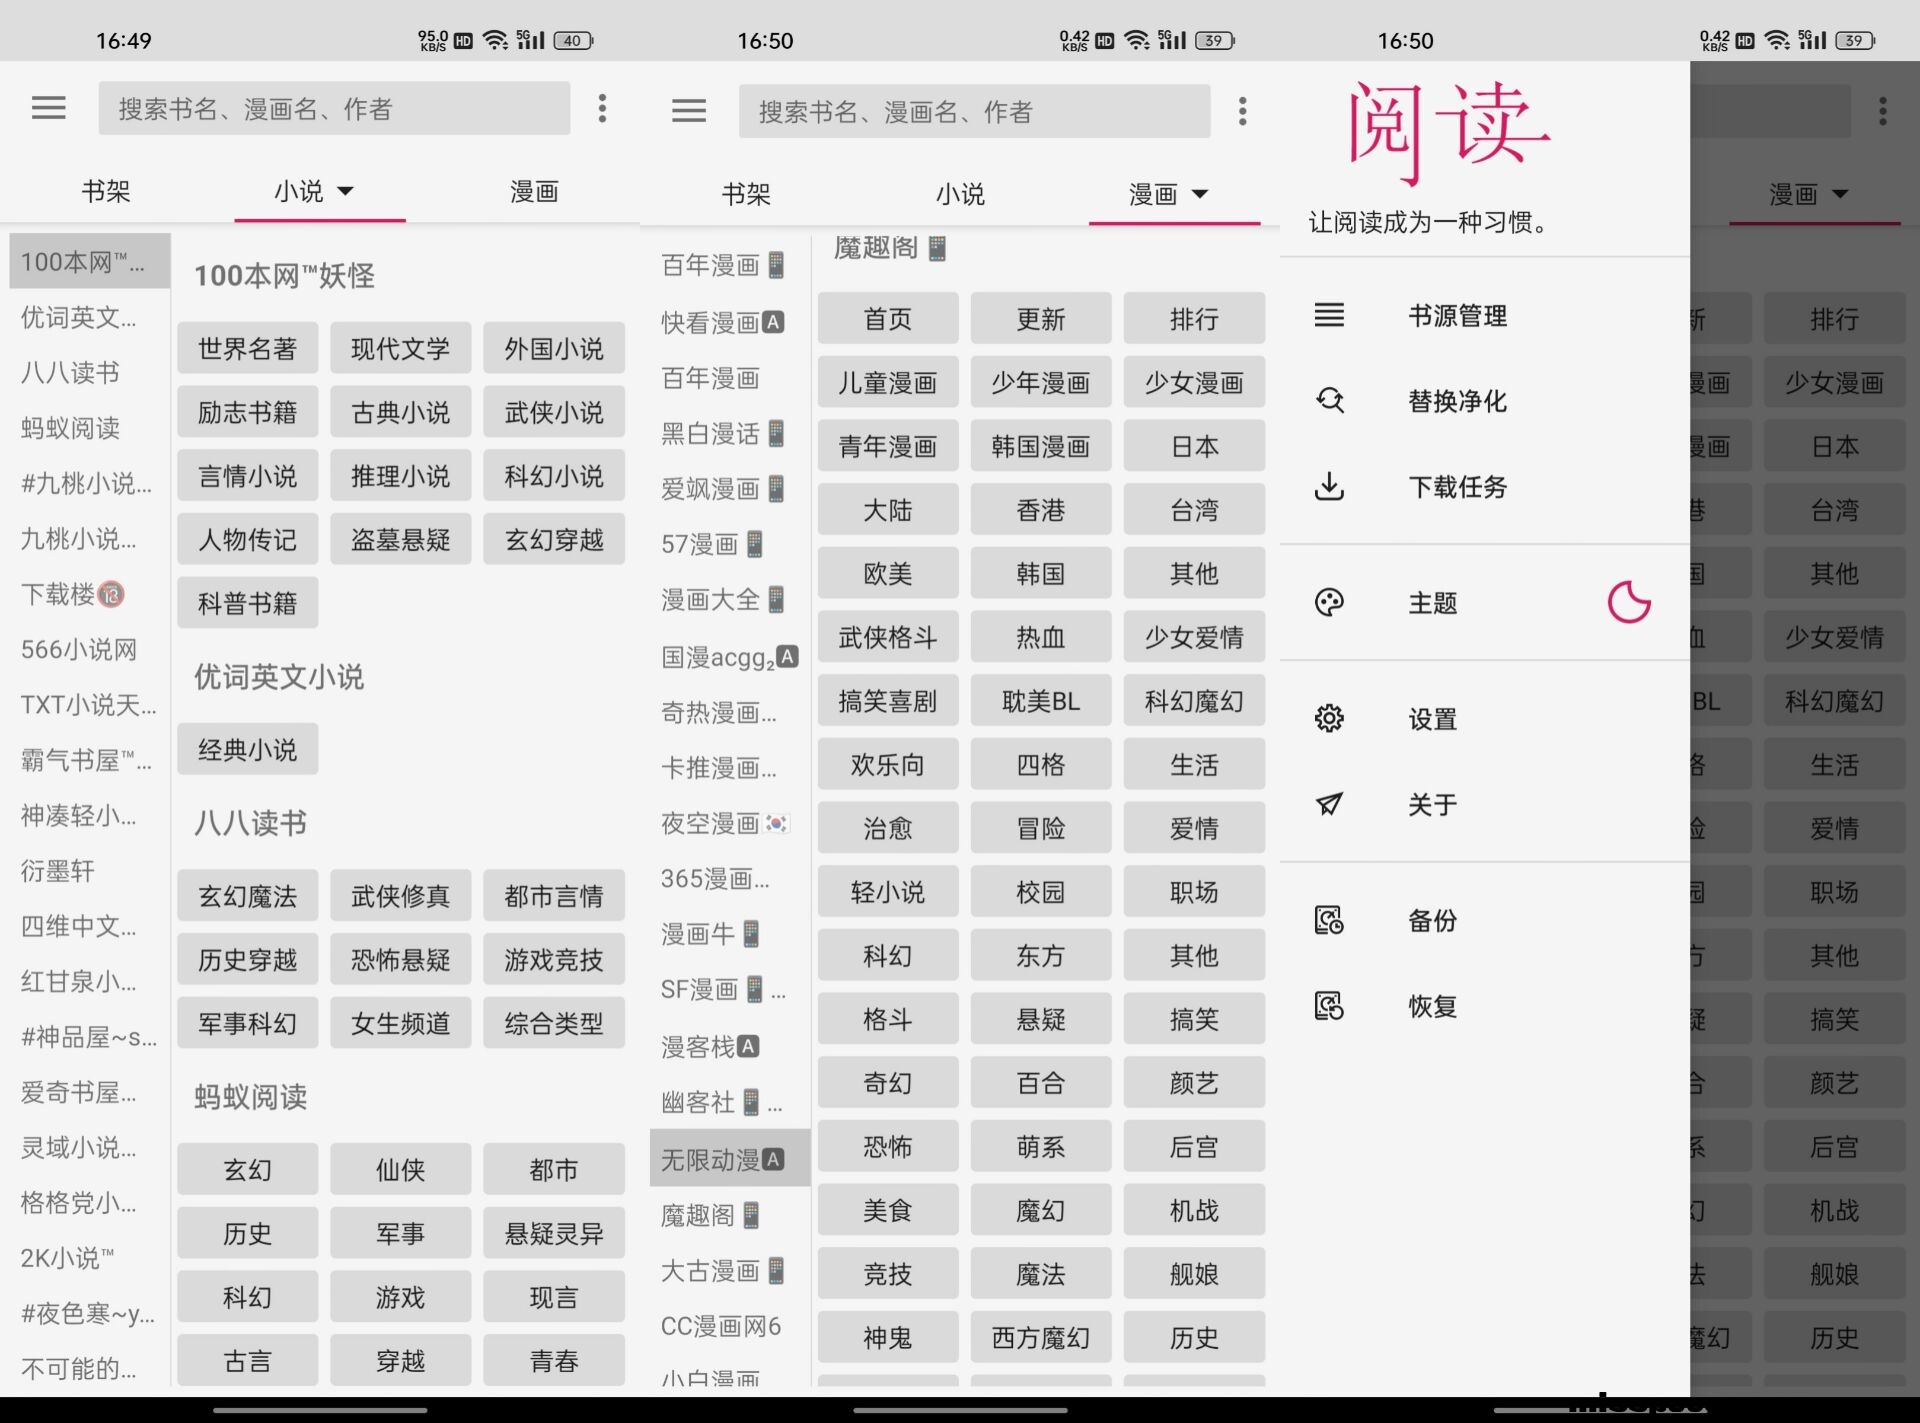1920x1423 pixels.
Task: Select 2K小说 source in sidebar
Action: point(90,1257)
